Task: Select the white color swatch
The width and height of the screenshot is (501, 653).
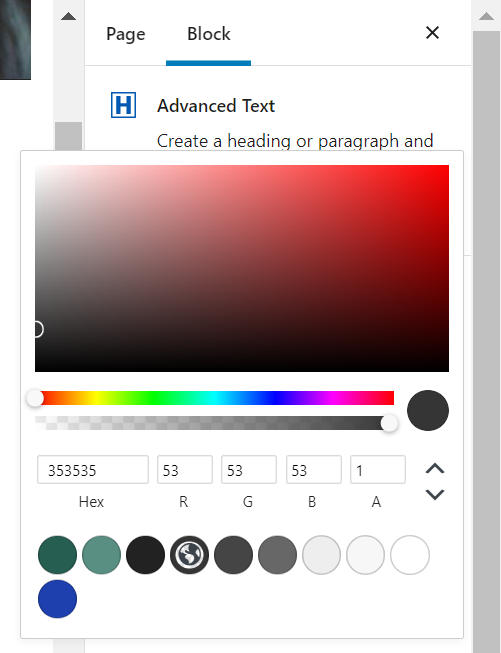Action: [x=410, y=555]
